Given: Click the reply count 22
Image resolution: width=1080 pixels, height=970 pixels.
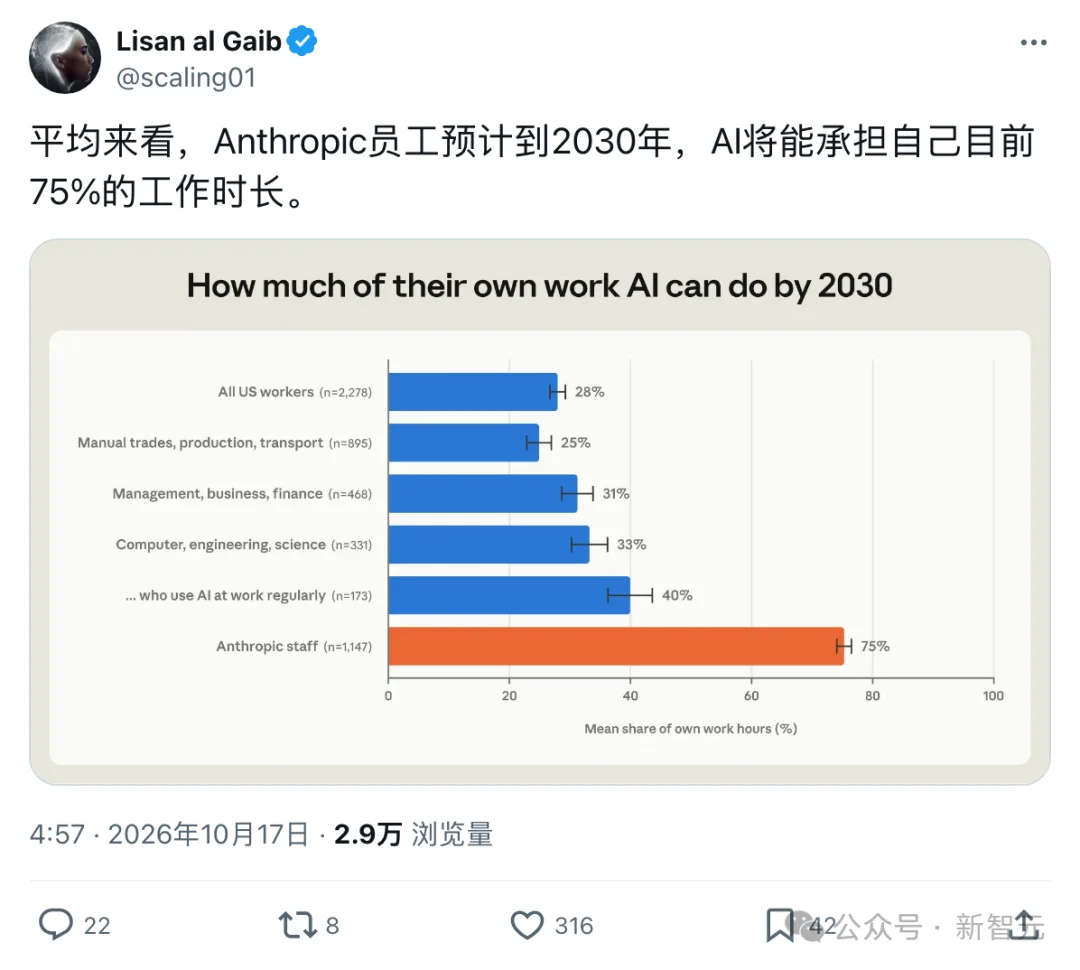Looking at the screenshot, I should [x=97, y=925].
